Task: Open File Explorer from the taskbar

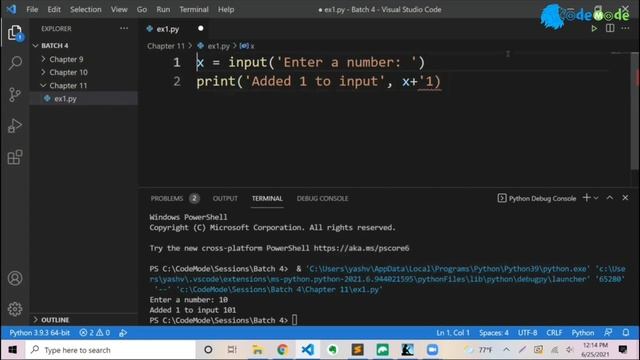Action: coord(258,350)
